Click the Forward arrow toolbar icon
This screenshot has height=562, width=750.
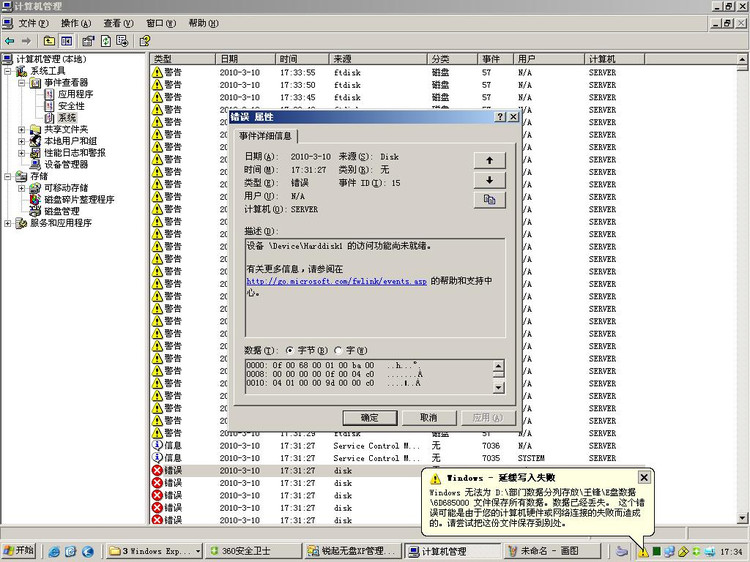26,41
